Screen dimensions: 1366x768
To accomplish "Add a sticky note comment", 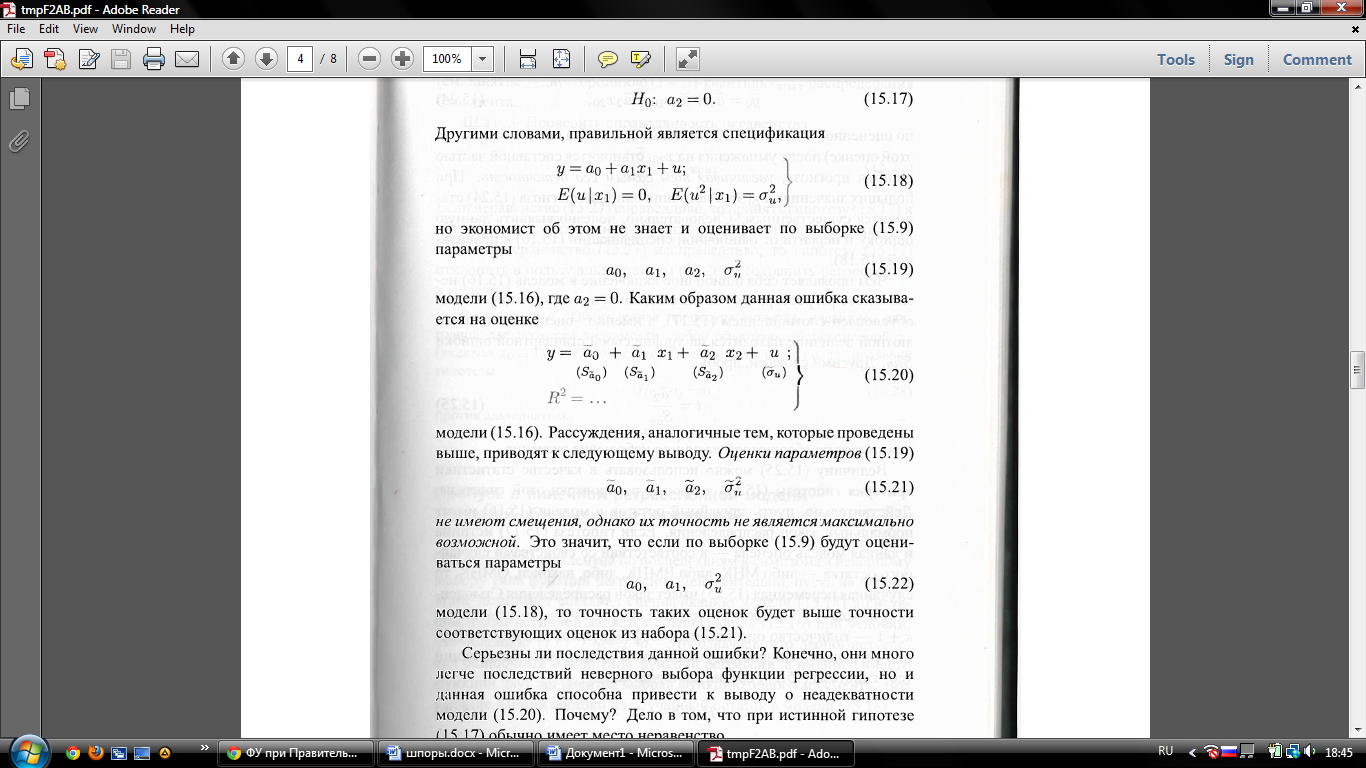I will coord(607,59).
